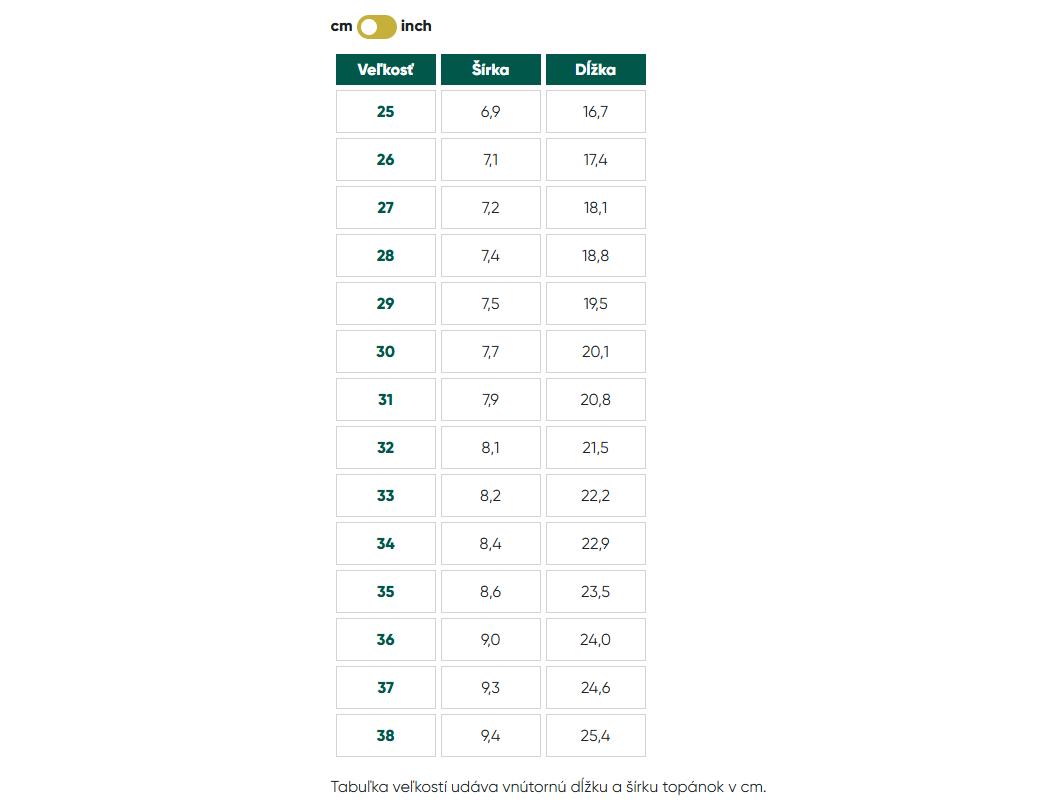Click the Veľkosť column header
Screen dimensions: 1057x804
tap(386, 70)
